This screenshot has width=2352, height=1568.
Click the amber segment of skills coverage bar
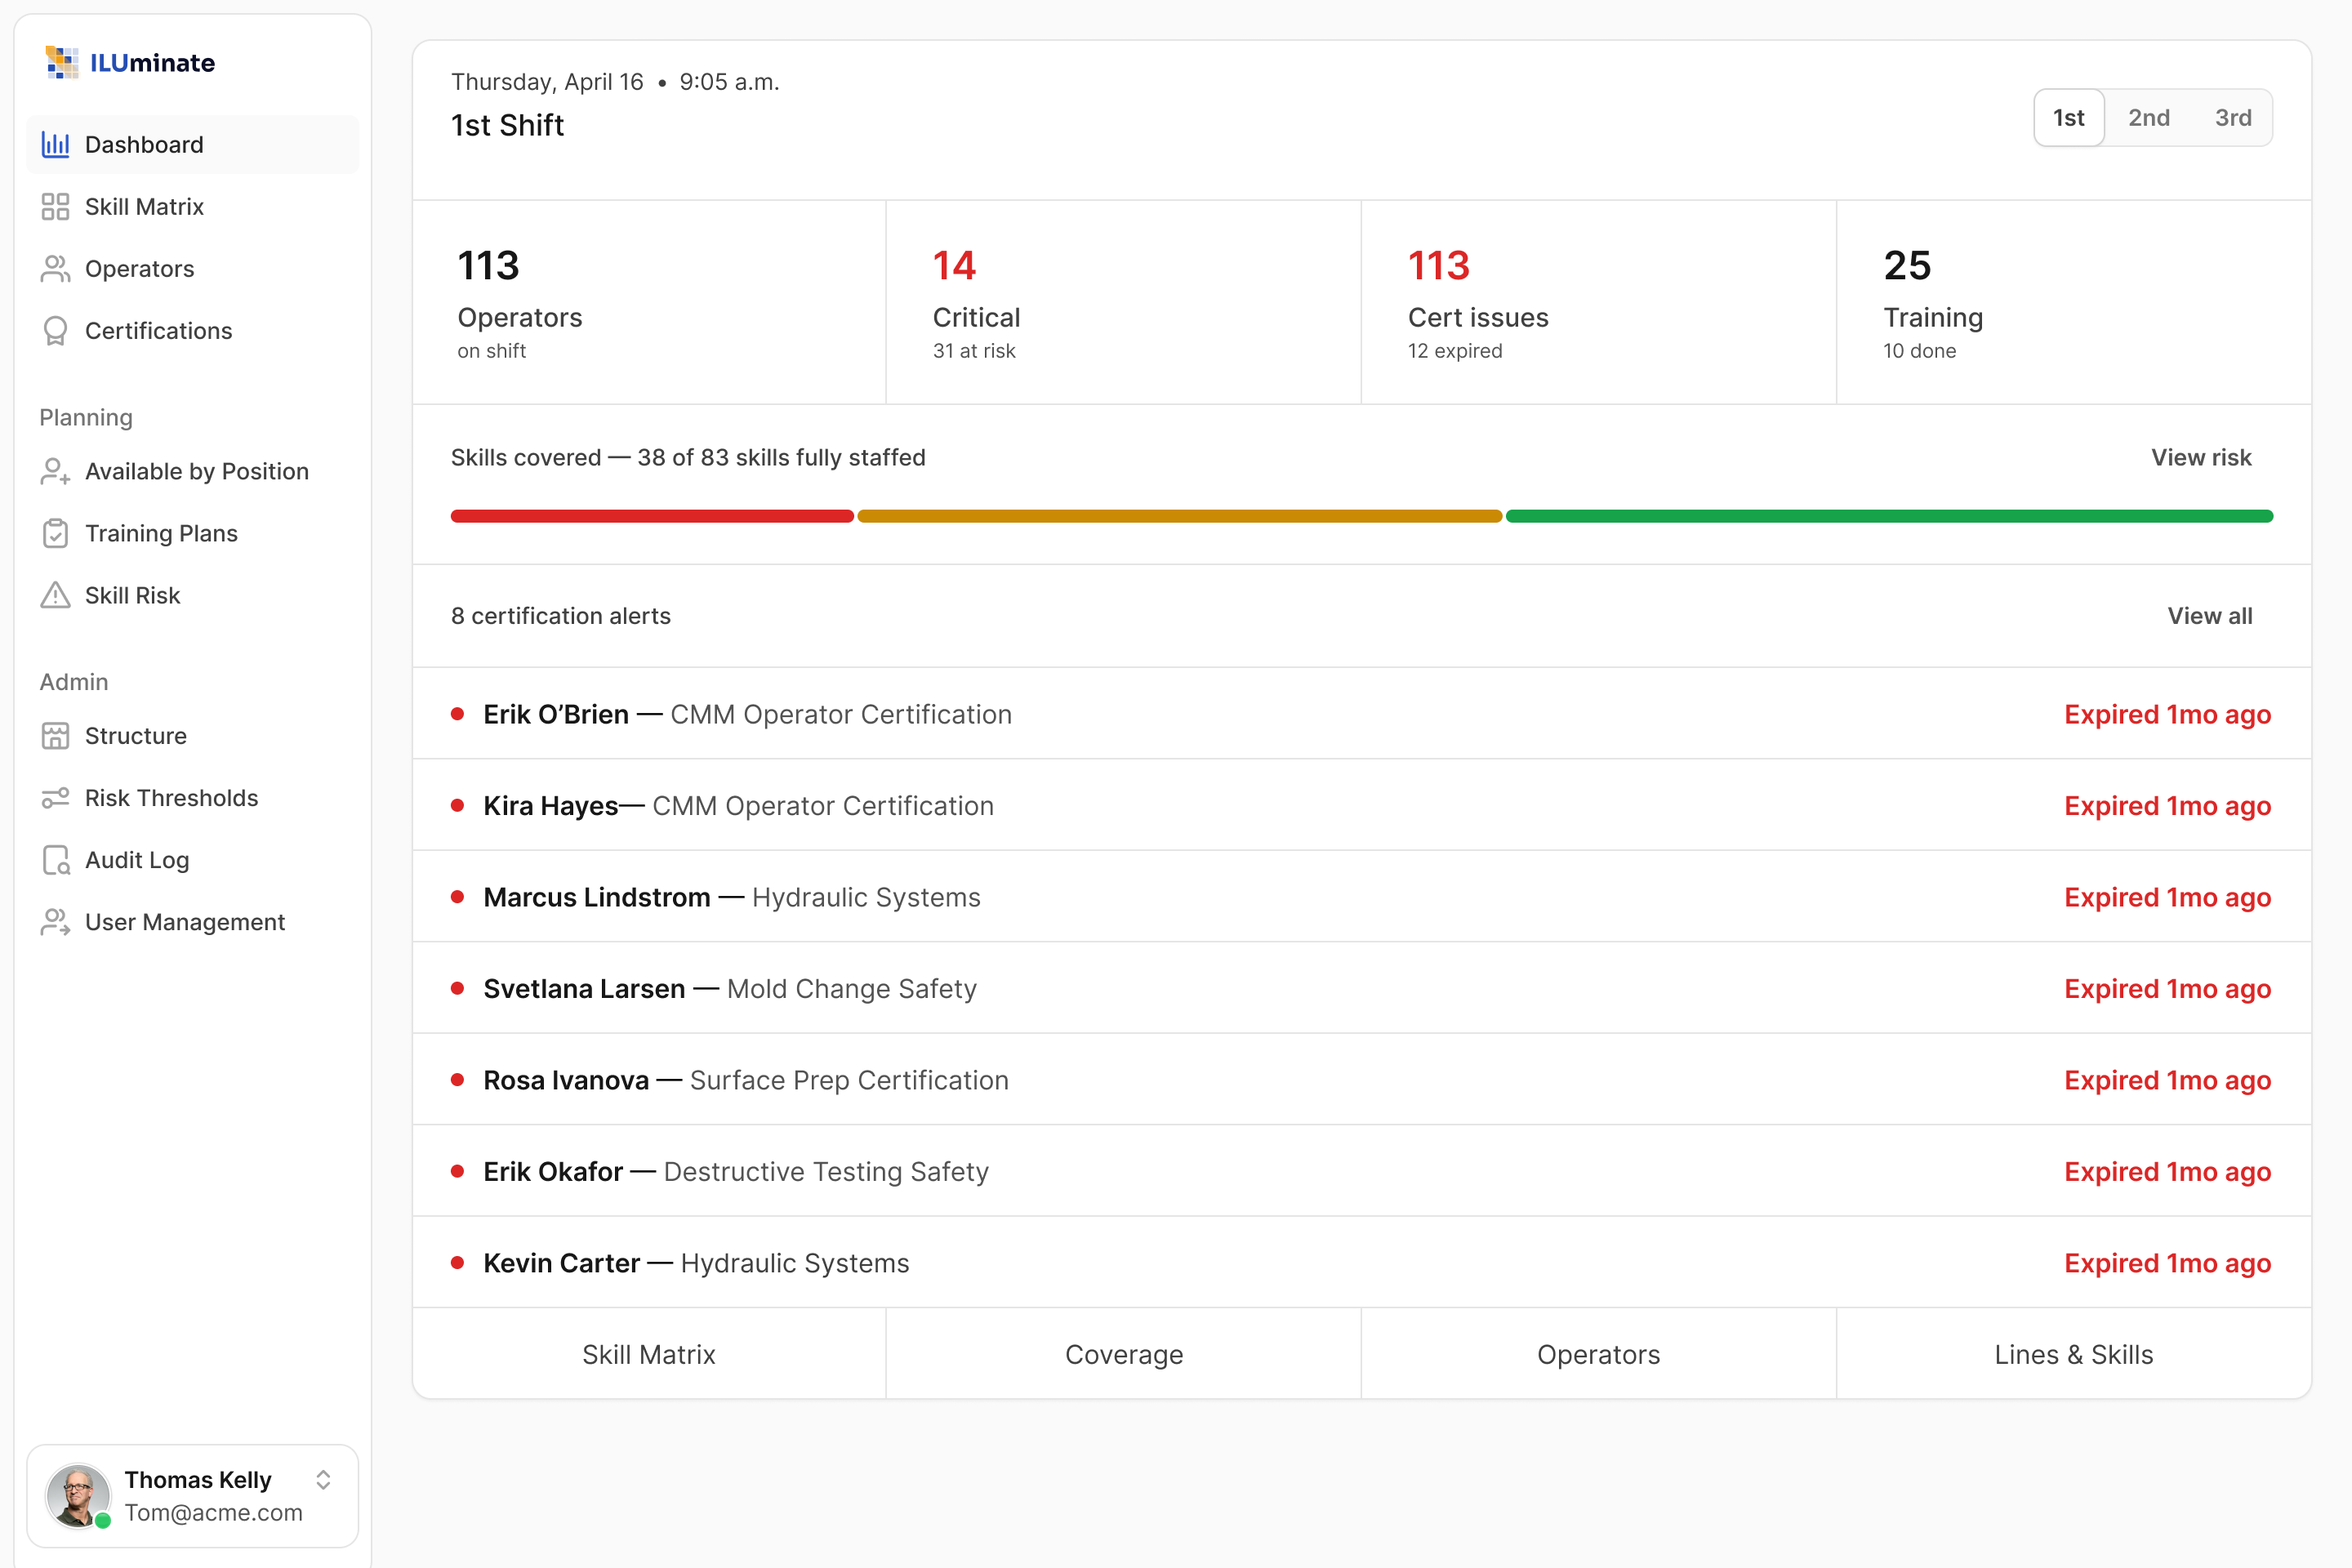1180,516
